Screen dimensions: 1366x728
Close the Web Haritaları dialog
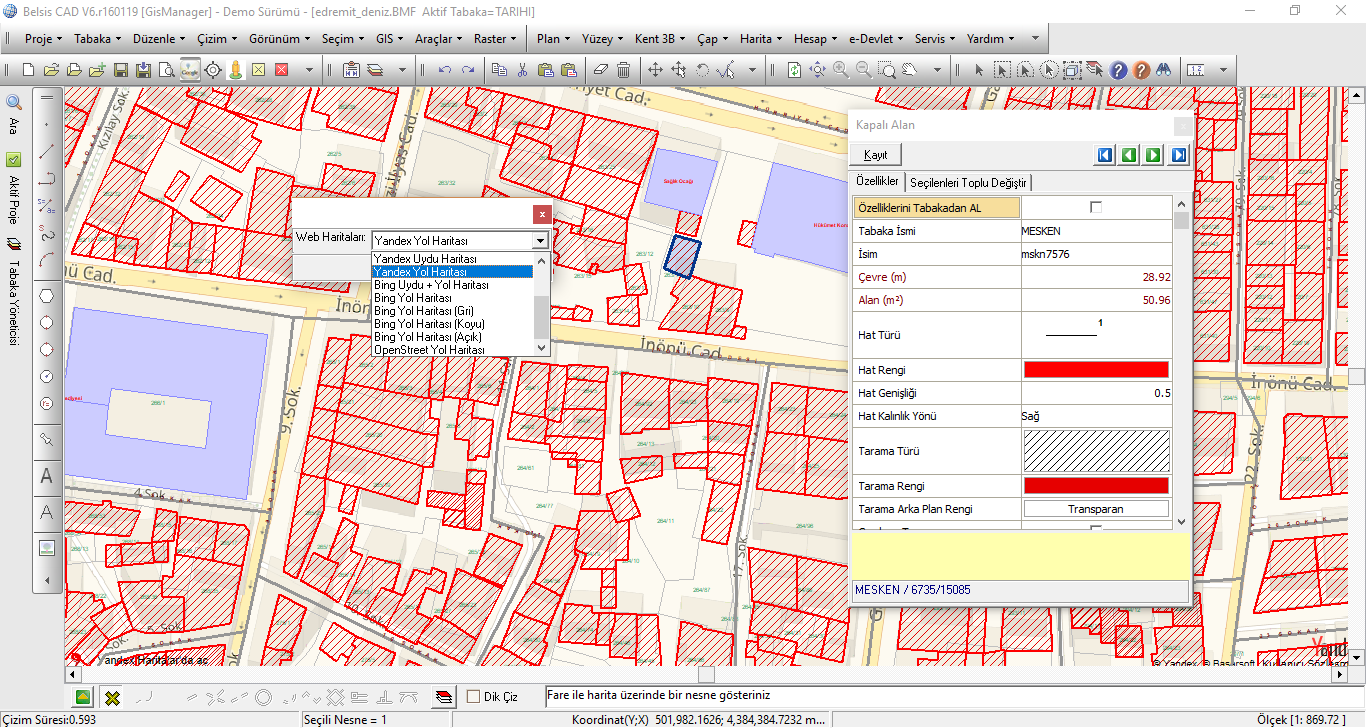pos(542,214)
